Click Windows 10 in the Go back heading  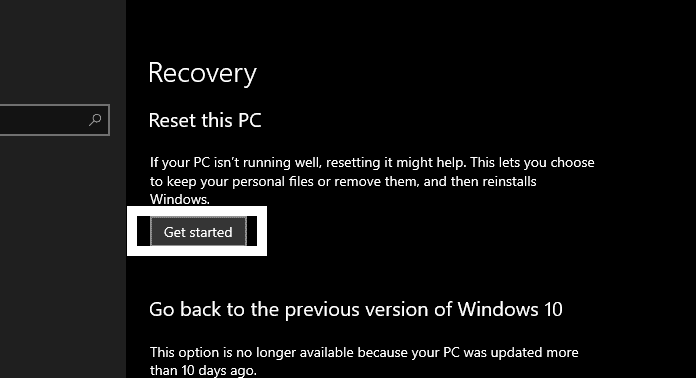510,309
